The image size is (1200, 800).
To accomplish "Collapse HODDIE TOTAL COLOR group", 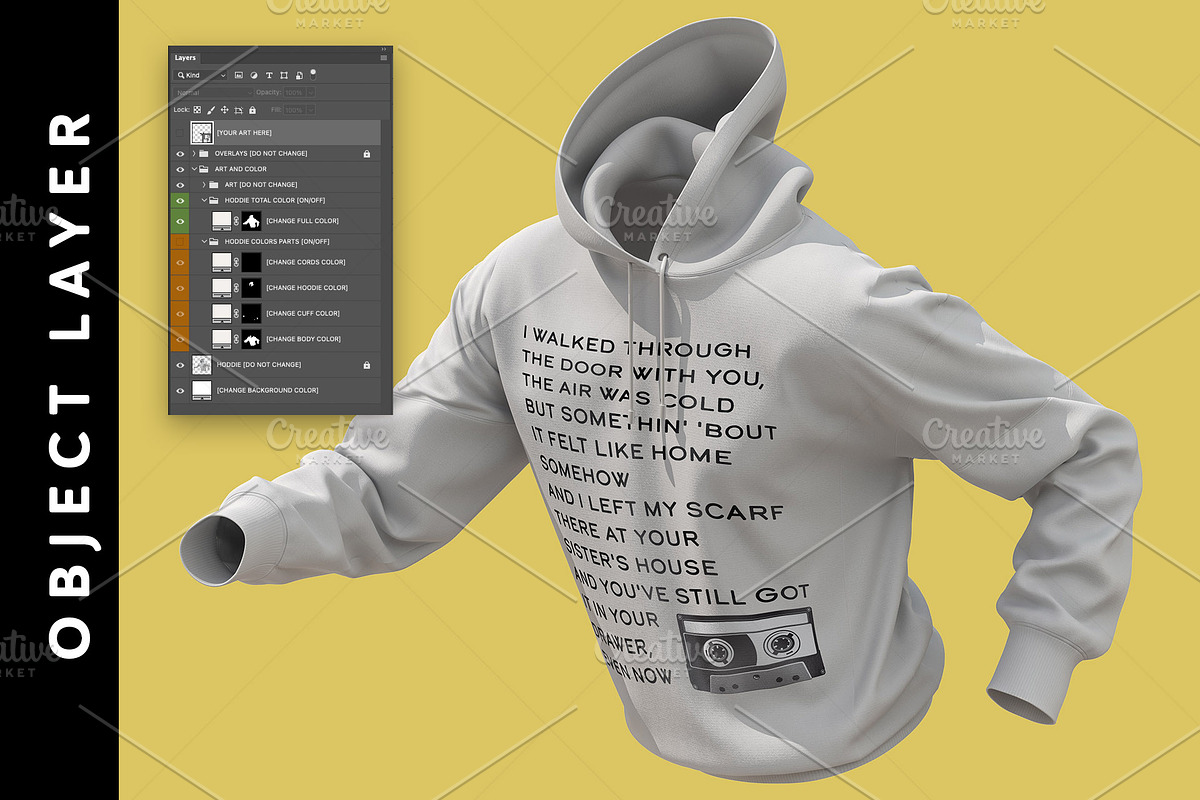I will click(x=204, y=200).
